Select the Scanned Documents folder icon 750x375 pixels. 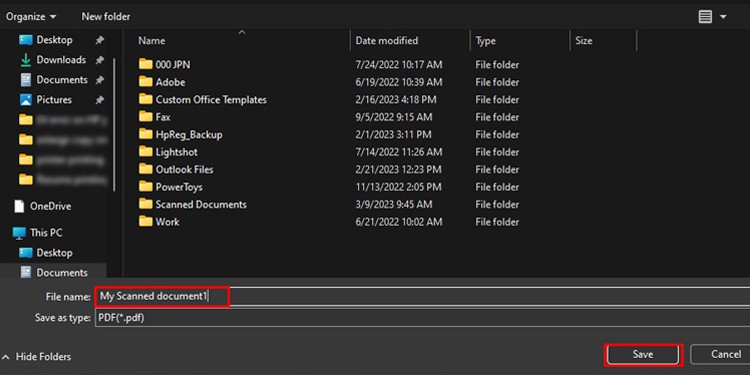pos(145,204)
